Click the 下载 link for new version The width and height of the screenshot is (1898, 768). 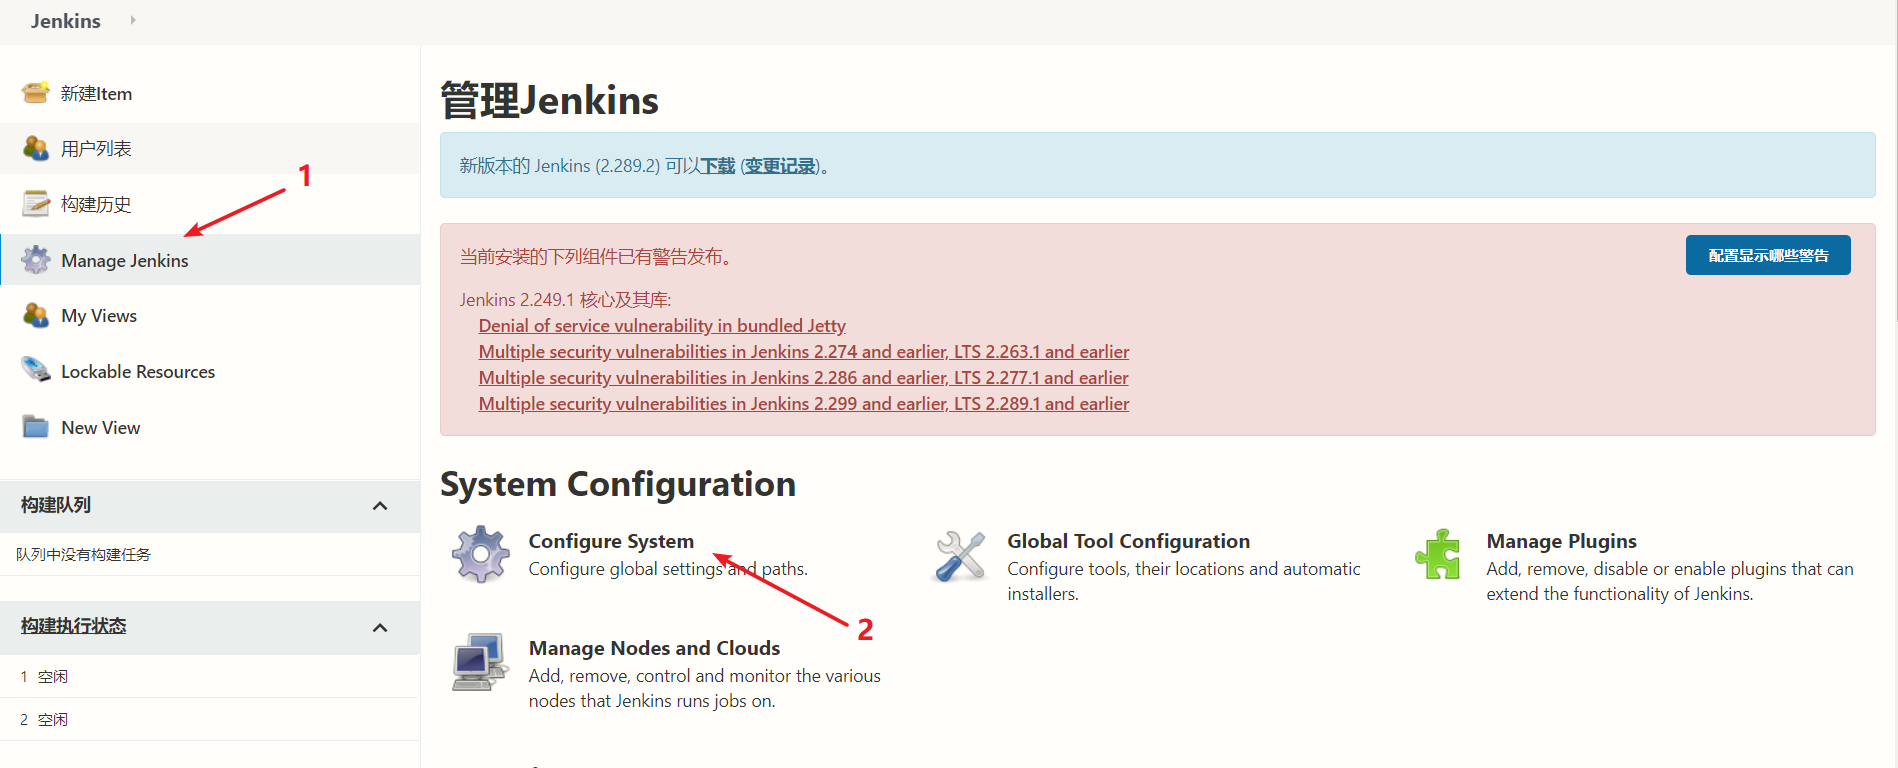(x=718, y=166)
